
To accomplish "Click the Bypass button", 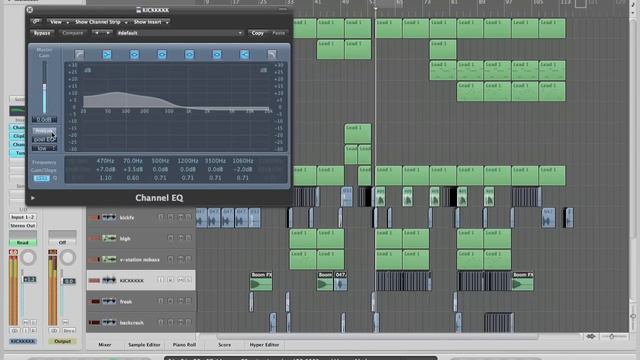I will click(x=42, y=33).
